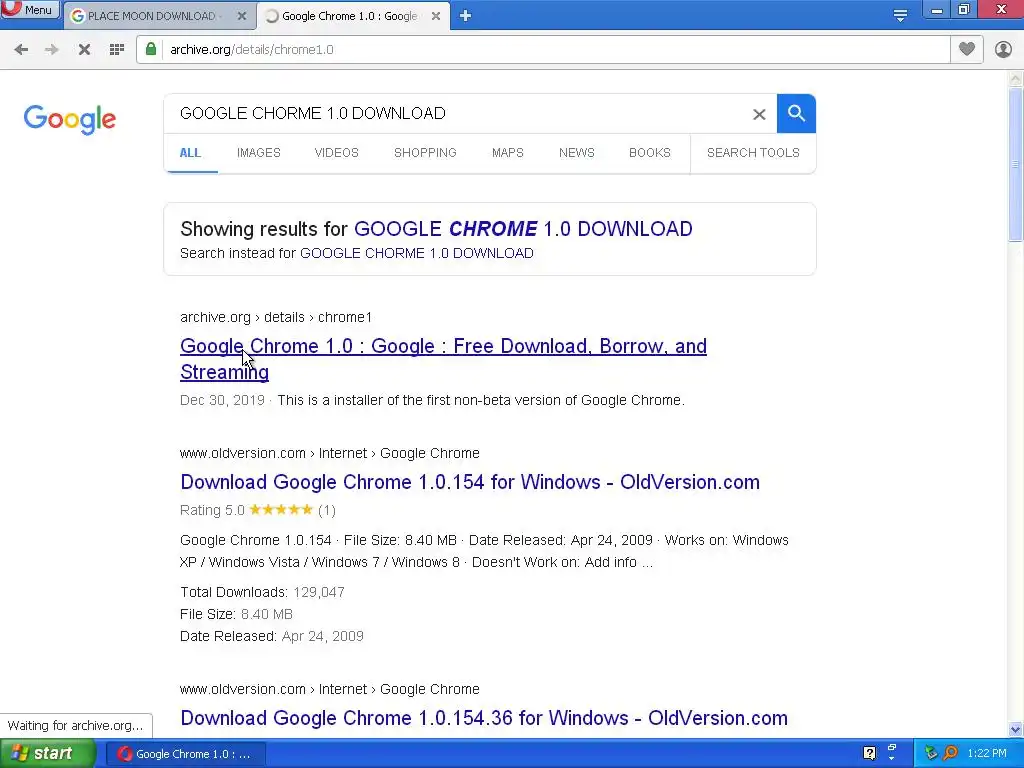Open Google Chrome 1.0 archive.org result
This screenshot has height=768, width=1024.
pyautogui.click(x=443, y=359)
